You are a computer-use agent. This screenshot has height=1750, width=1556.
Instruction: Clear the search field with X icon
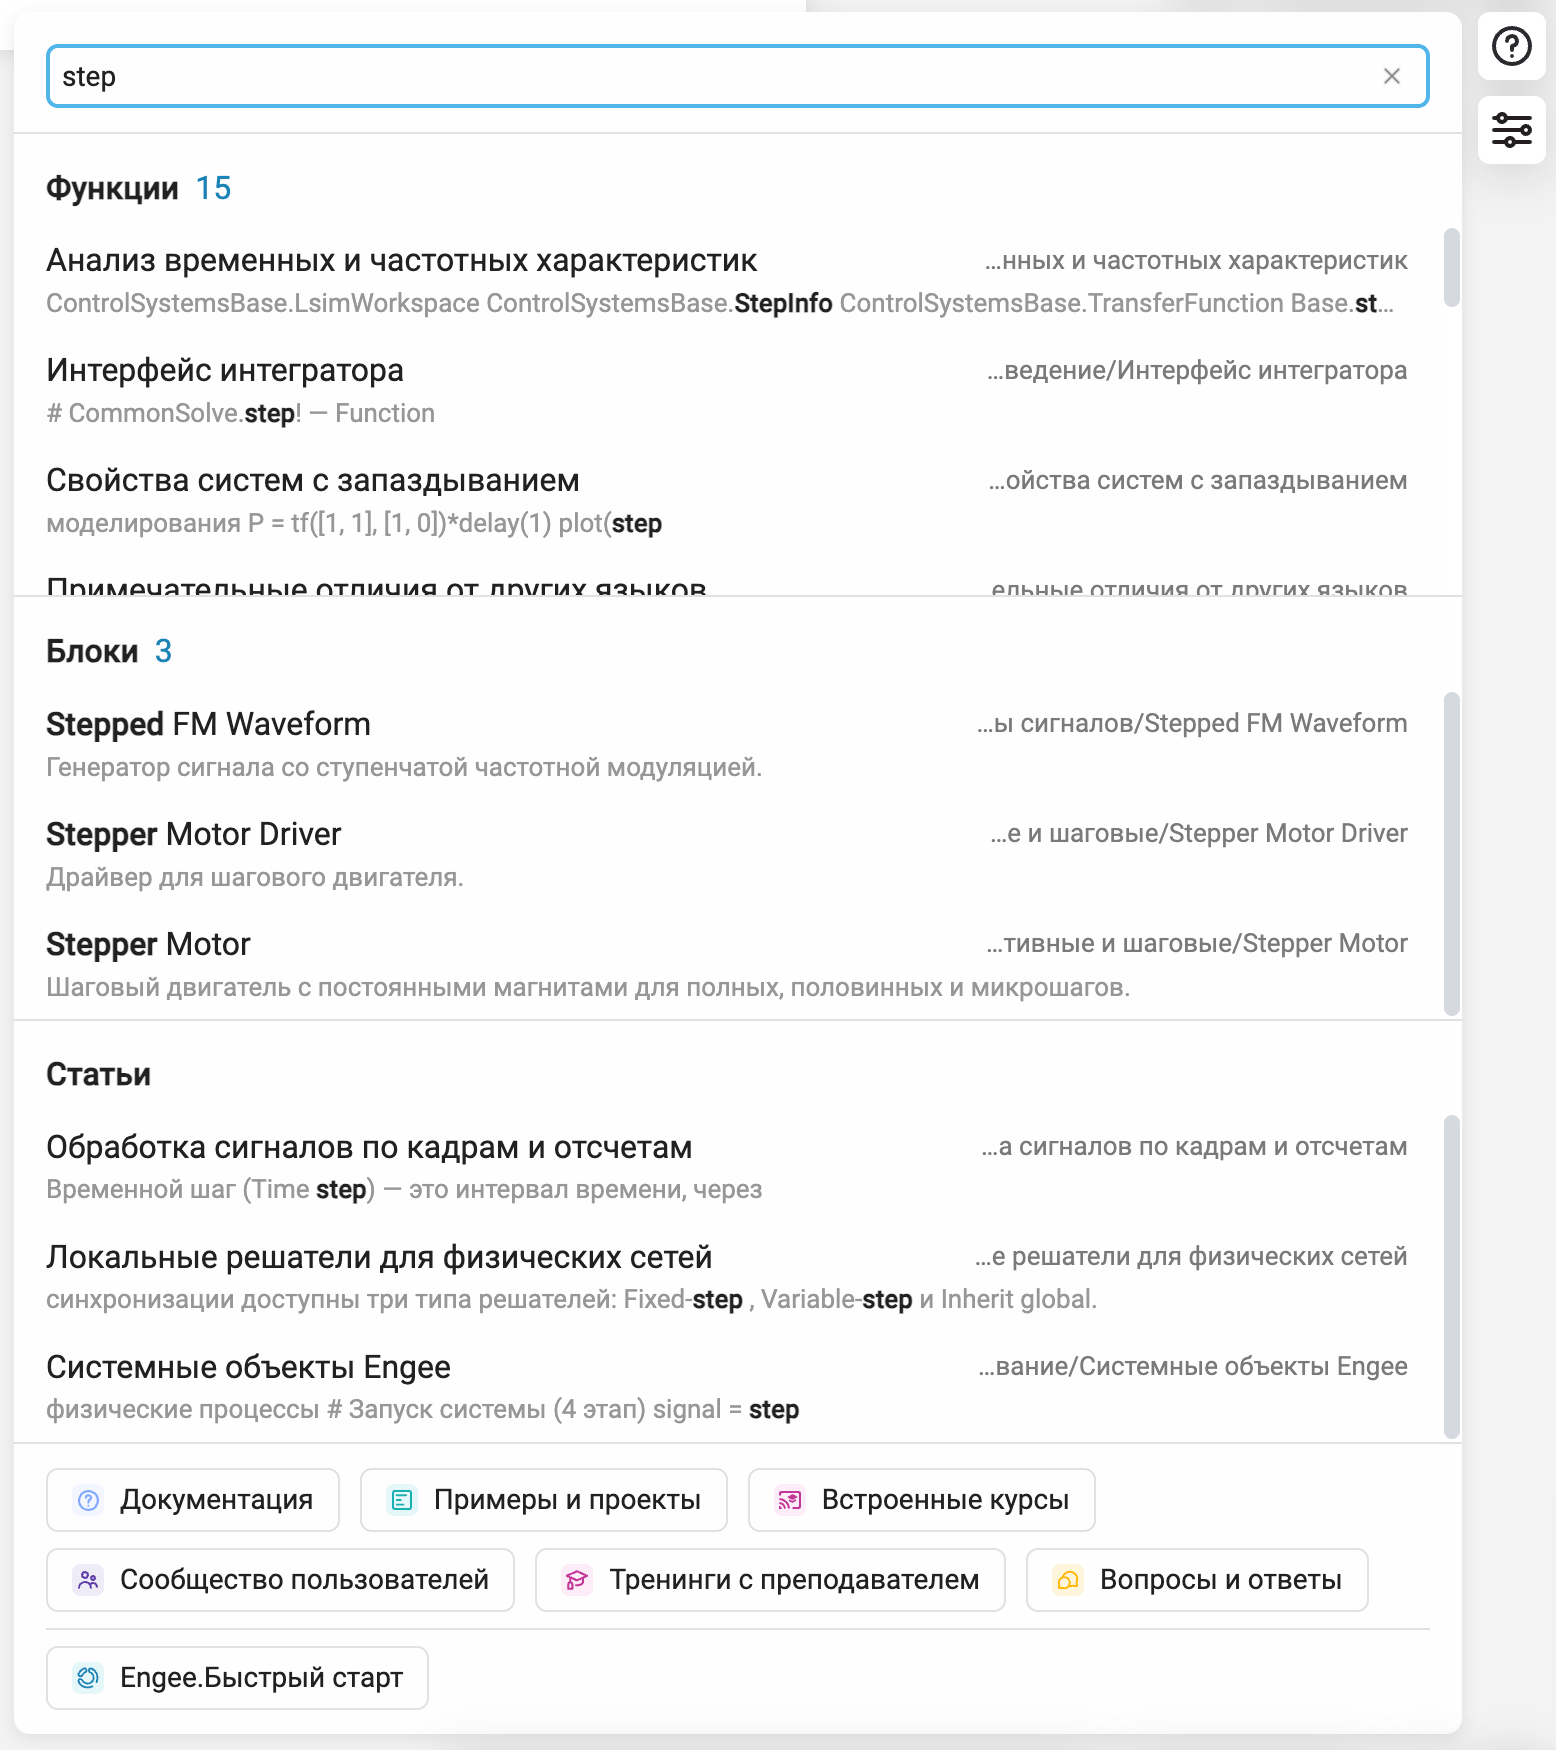point(1391,76)
